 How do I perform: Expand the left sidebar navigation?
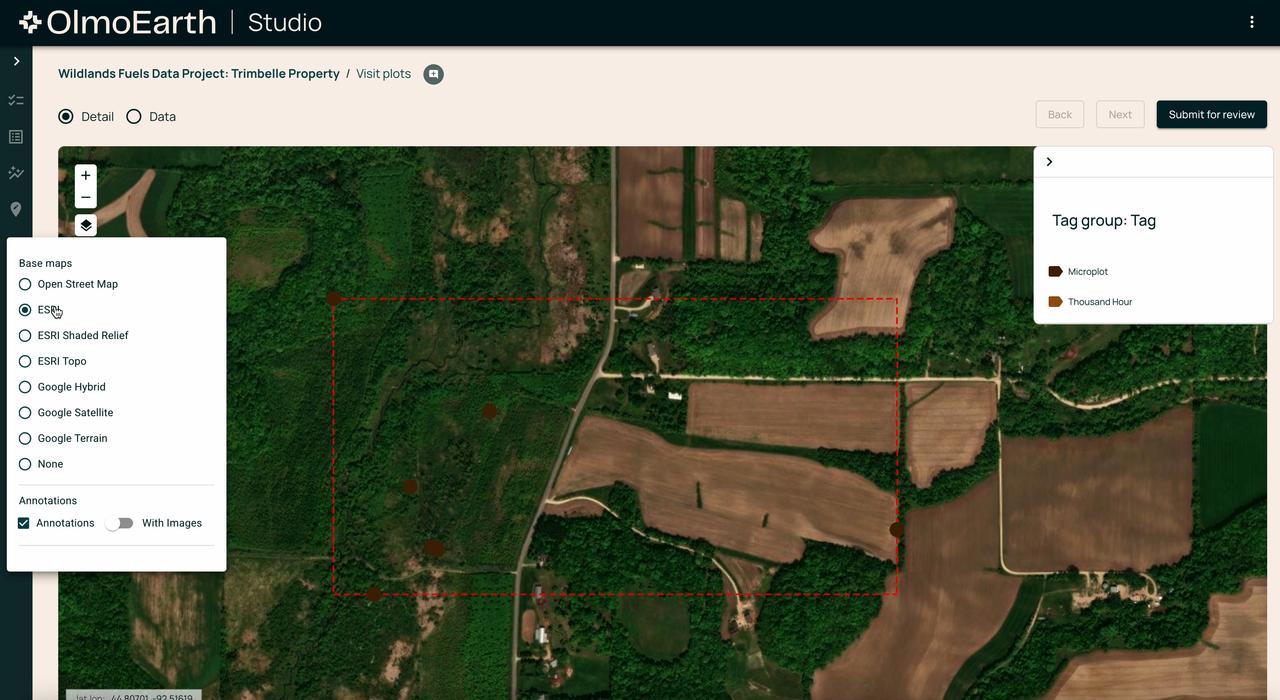click(16, 61)
